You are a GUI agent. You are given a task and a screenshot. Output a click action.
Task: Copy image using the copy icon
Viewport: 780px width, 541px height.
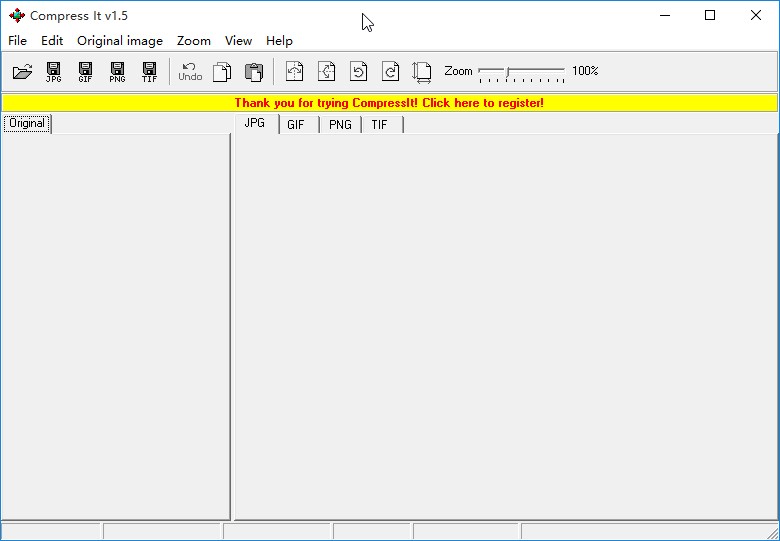click(x=222, y=72)
